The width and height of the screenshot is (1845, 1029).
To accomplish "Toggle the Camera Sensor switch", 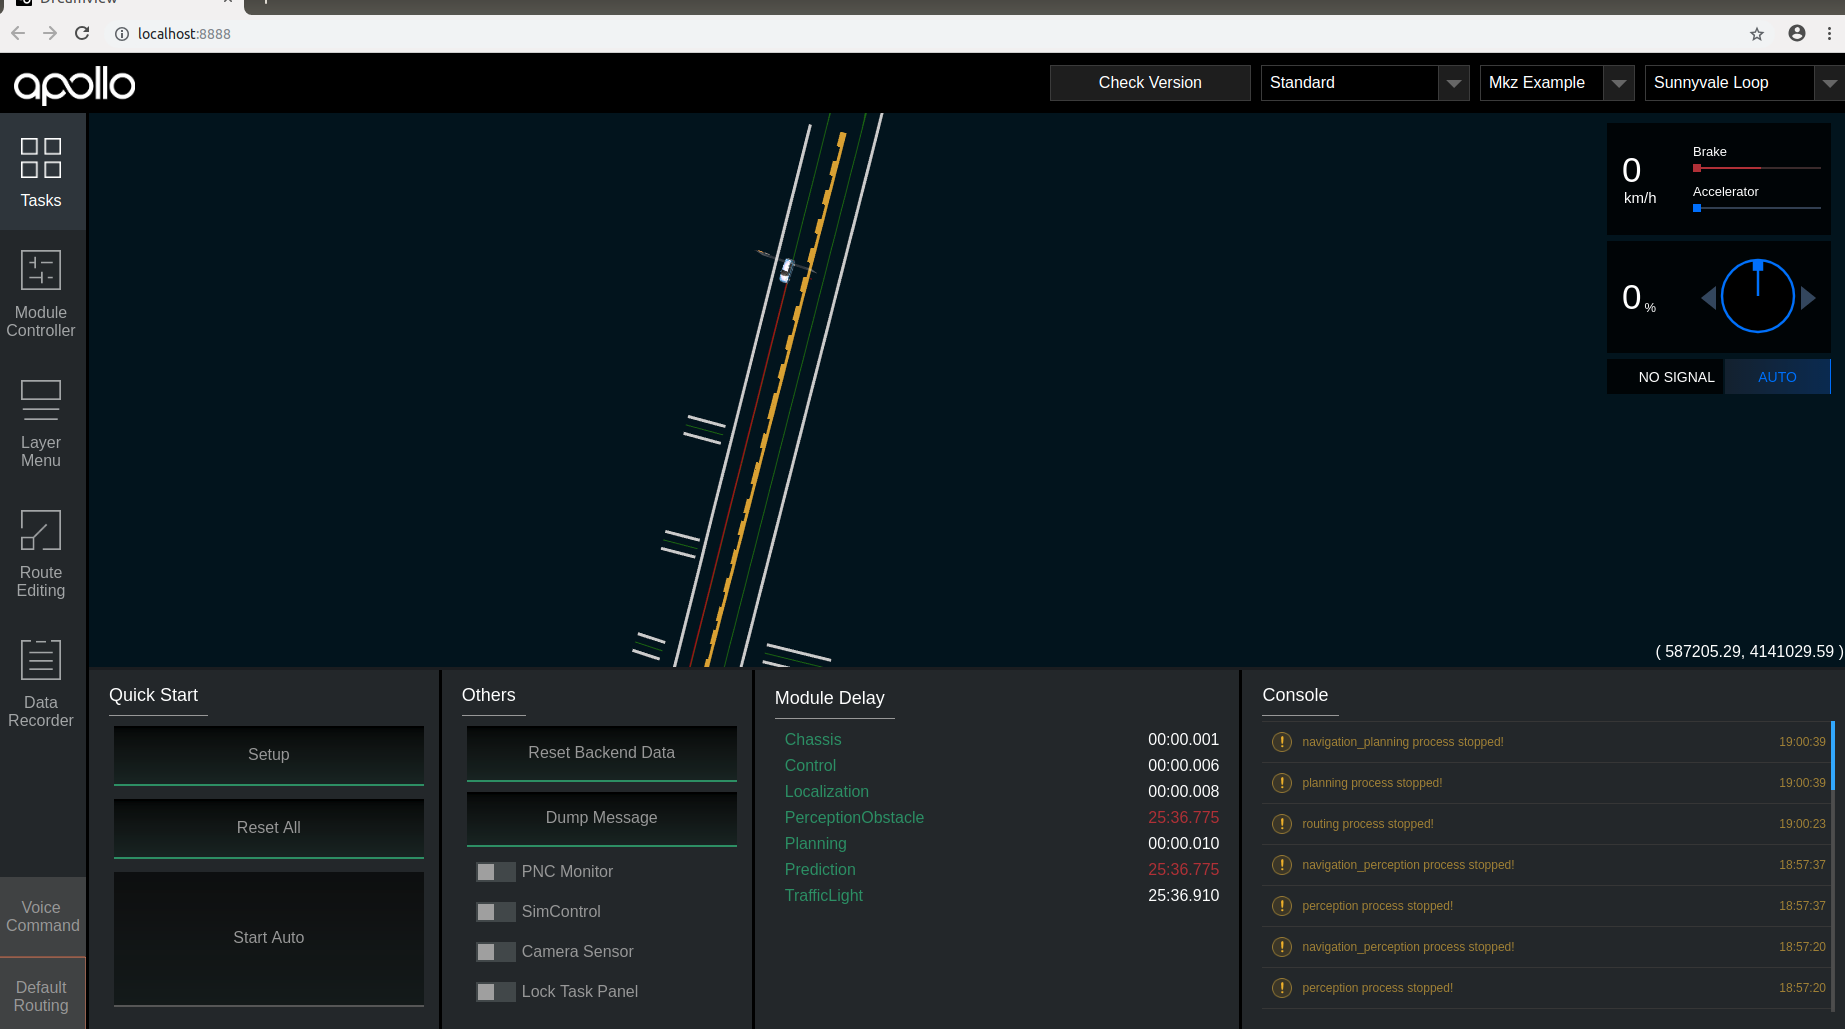I will 495,952.
